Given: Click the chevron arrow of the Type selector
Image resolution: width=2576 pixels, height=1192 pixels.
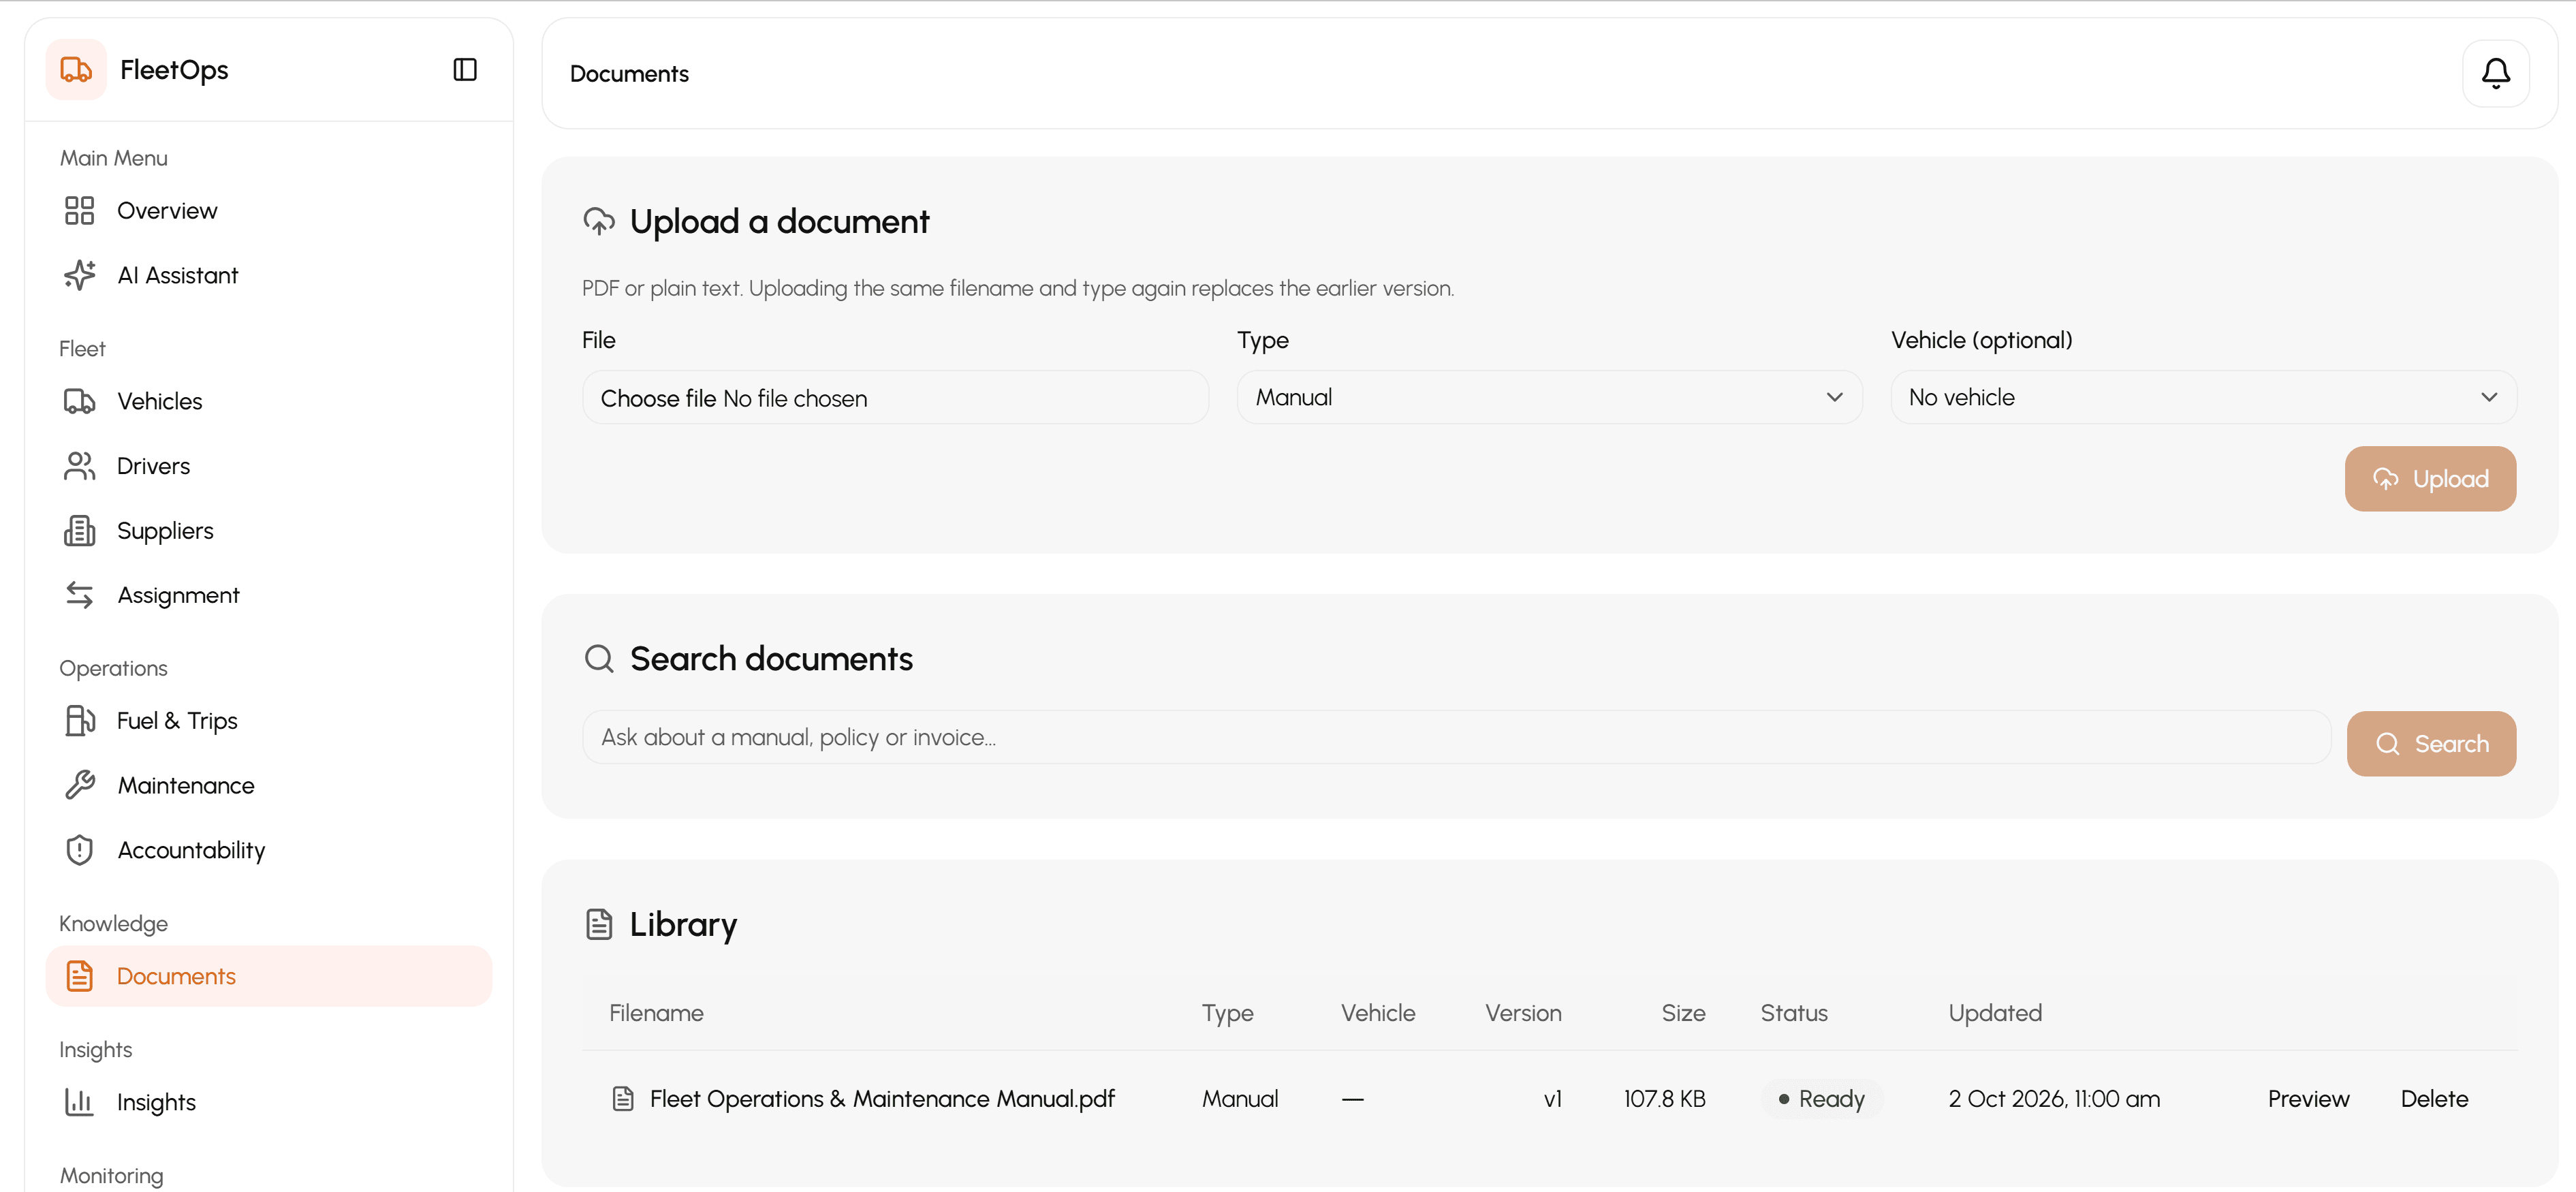Looking at the screenshot, I should click(1834, 397).
